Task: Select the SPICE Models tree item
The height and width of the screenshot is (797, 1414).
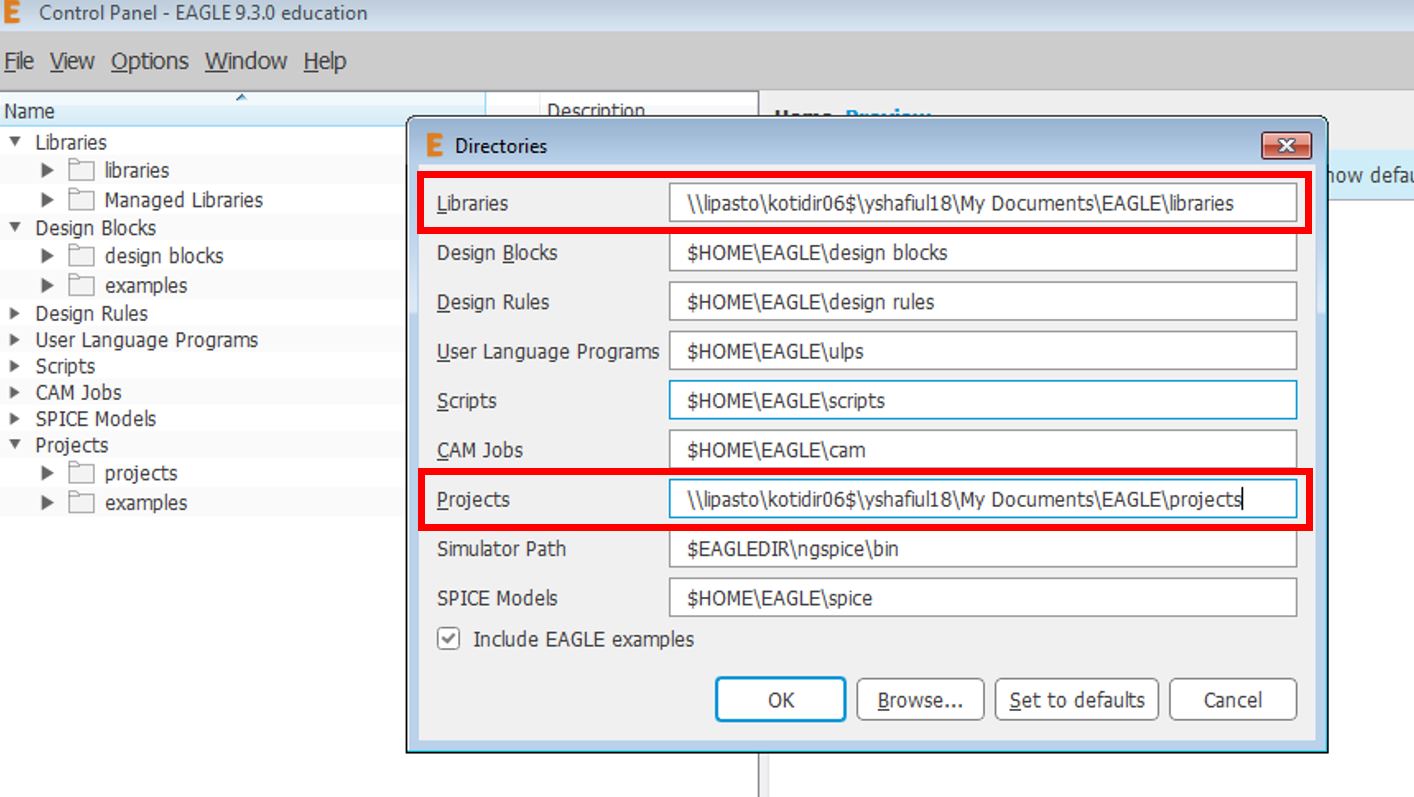Action: (95, 418)
